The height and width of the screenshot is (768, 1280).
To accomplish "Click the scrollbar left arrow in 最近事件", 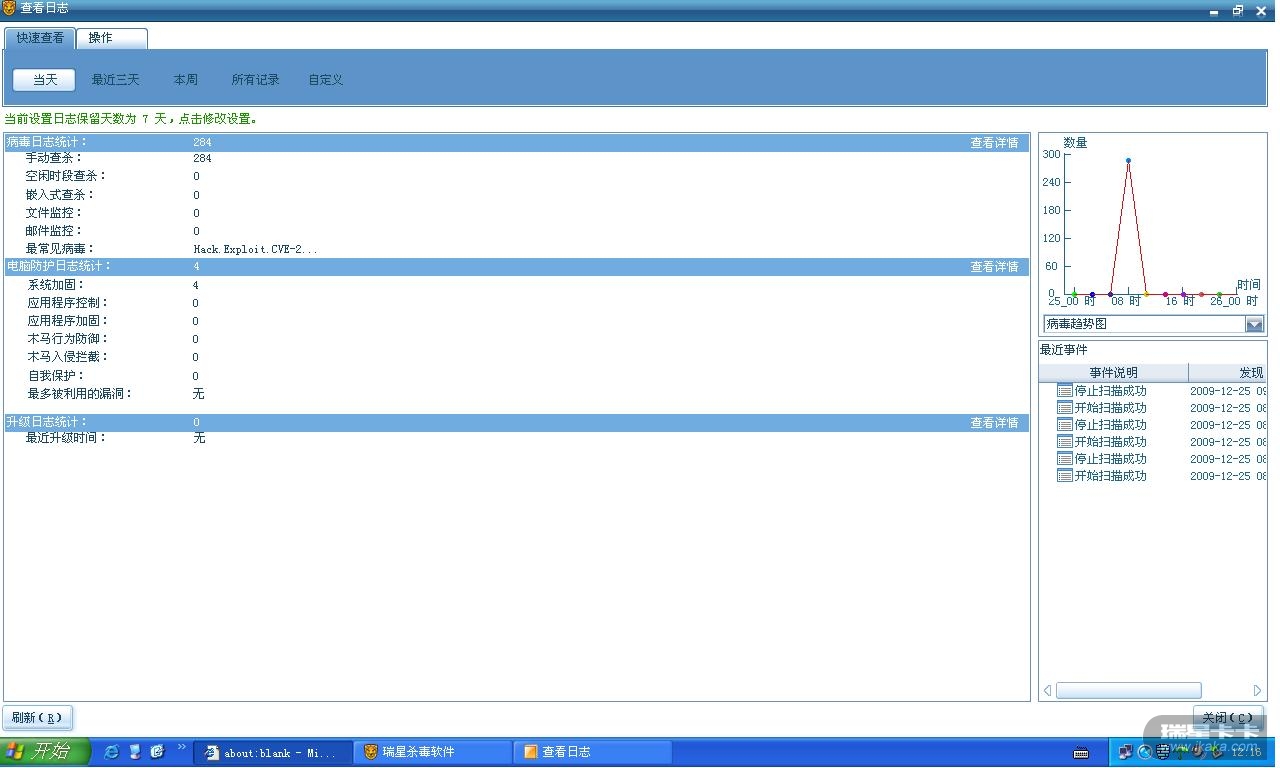I will pyautogui.click(x=1047, y=691).
